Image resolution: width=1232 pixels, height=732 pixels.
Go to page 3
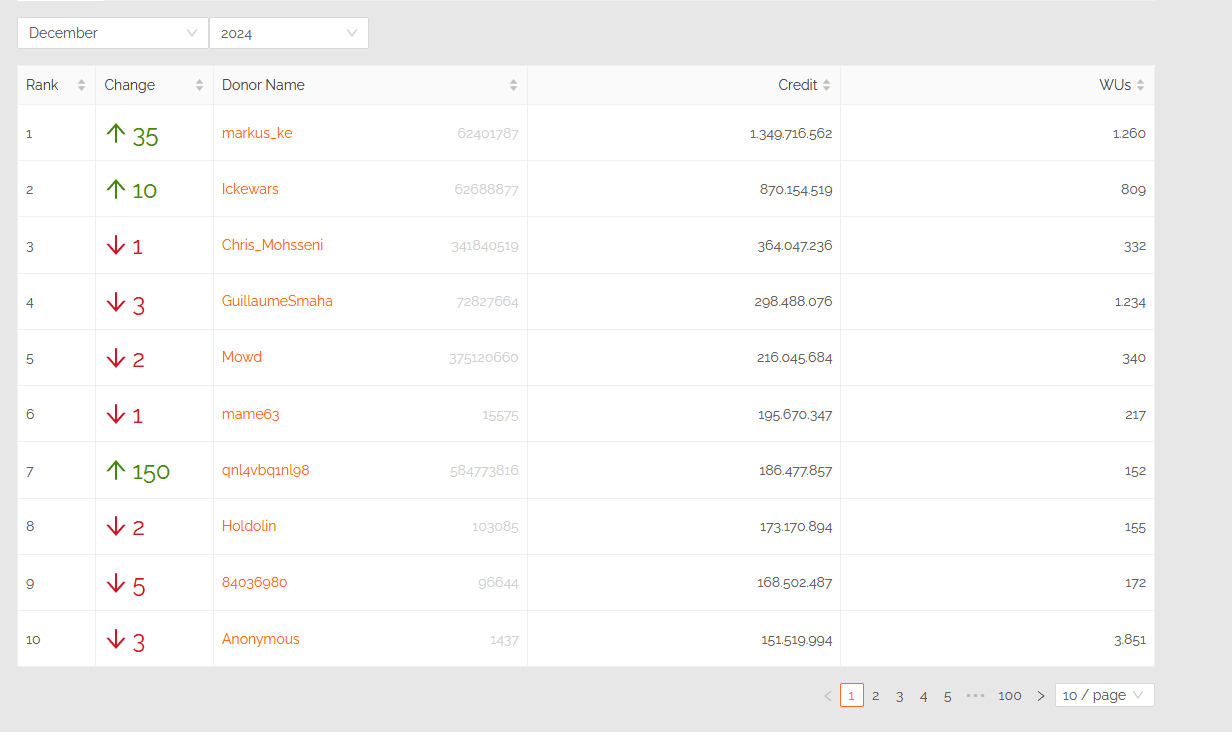[x=900, y=695]
